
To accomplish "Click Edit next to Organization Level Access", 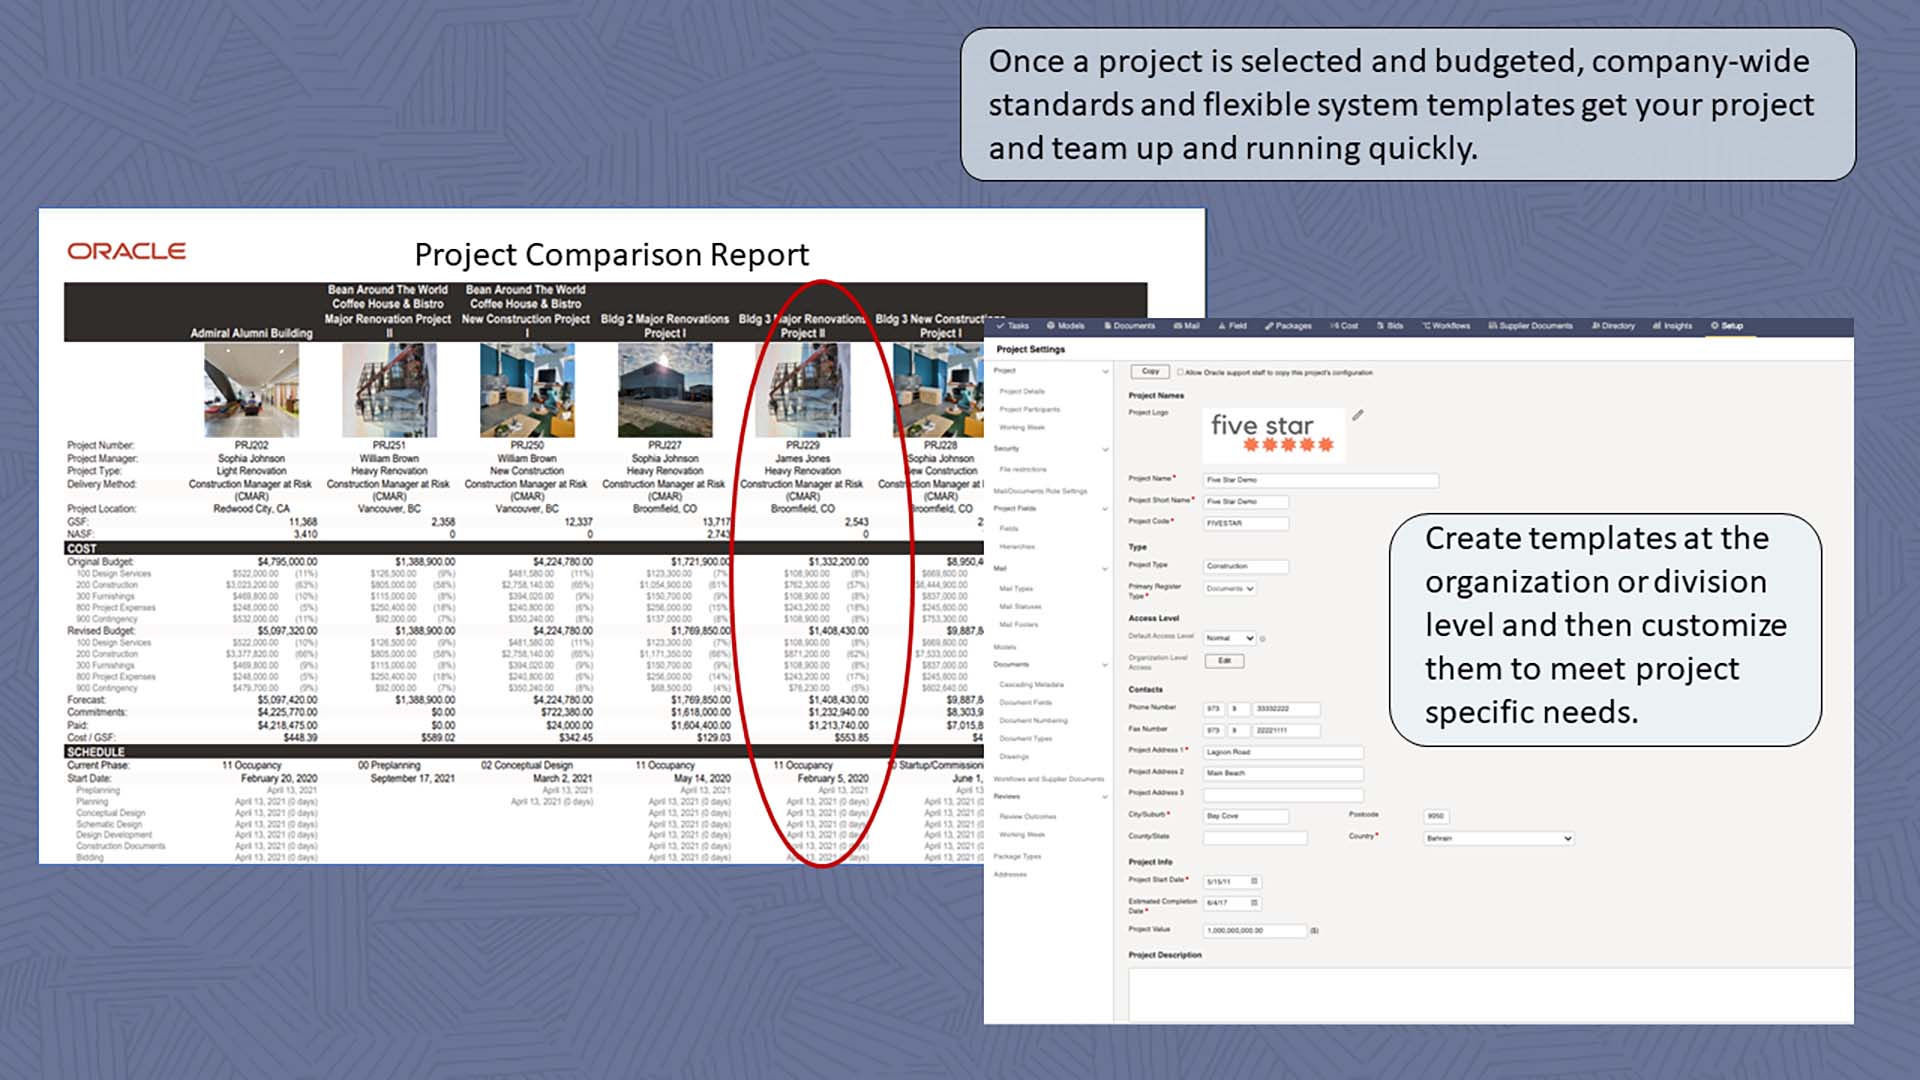I will (x=1225, y=661).
